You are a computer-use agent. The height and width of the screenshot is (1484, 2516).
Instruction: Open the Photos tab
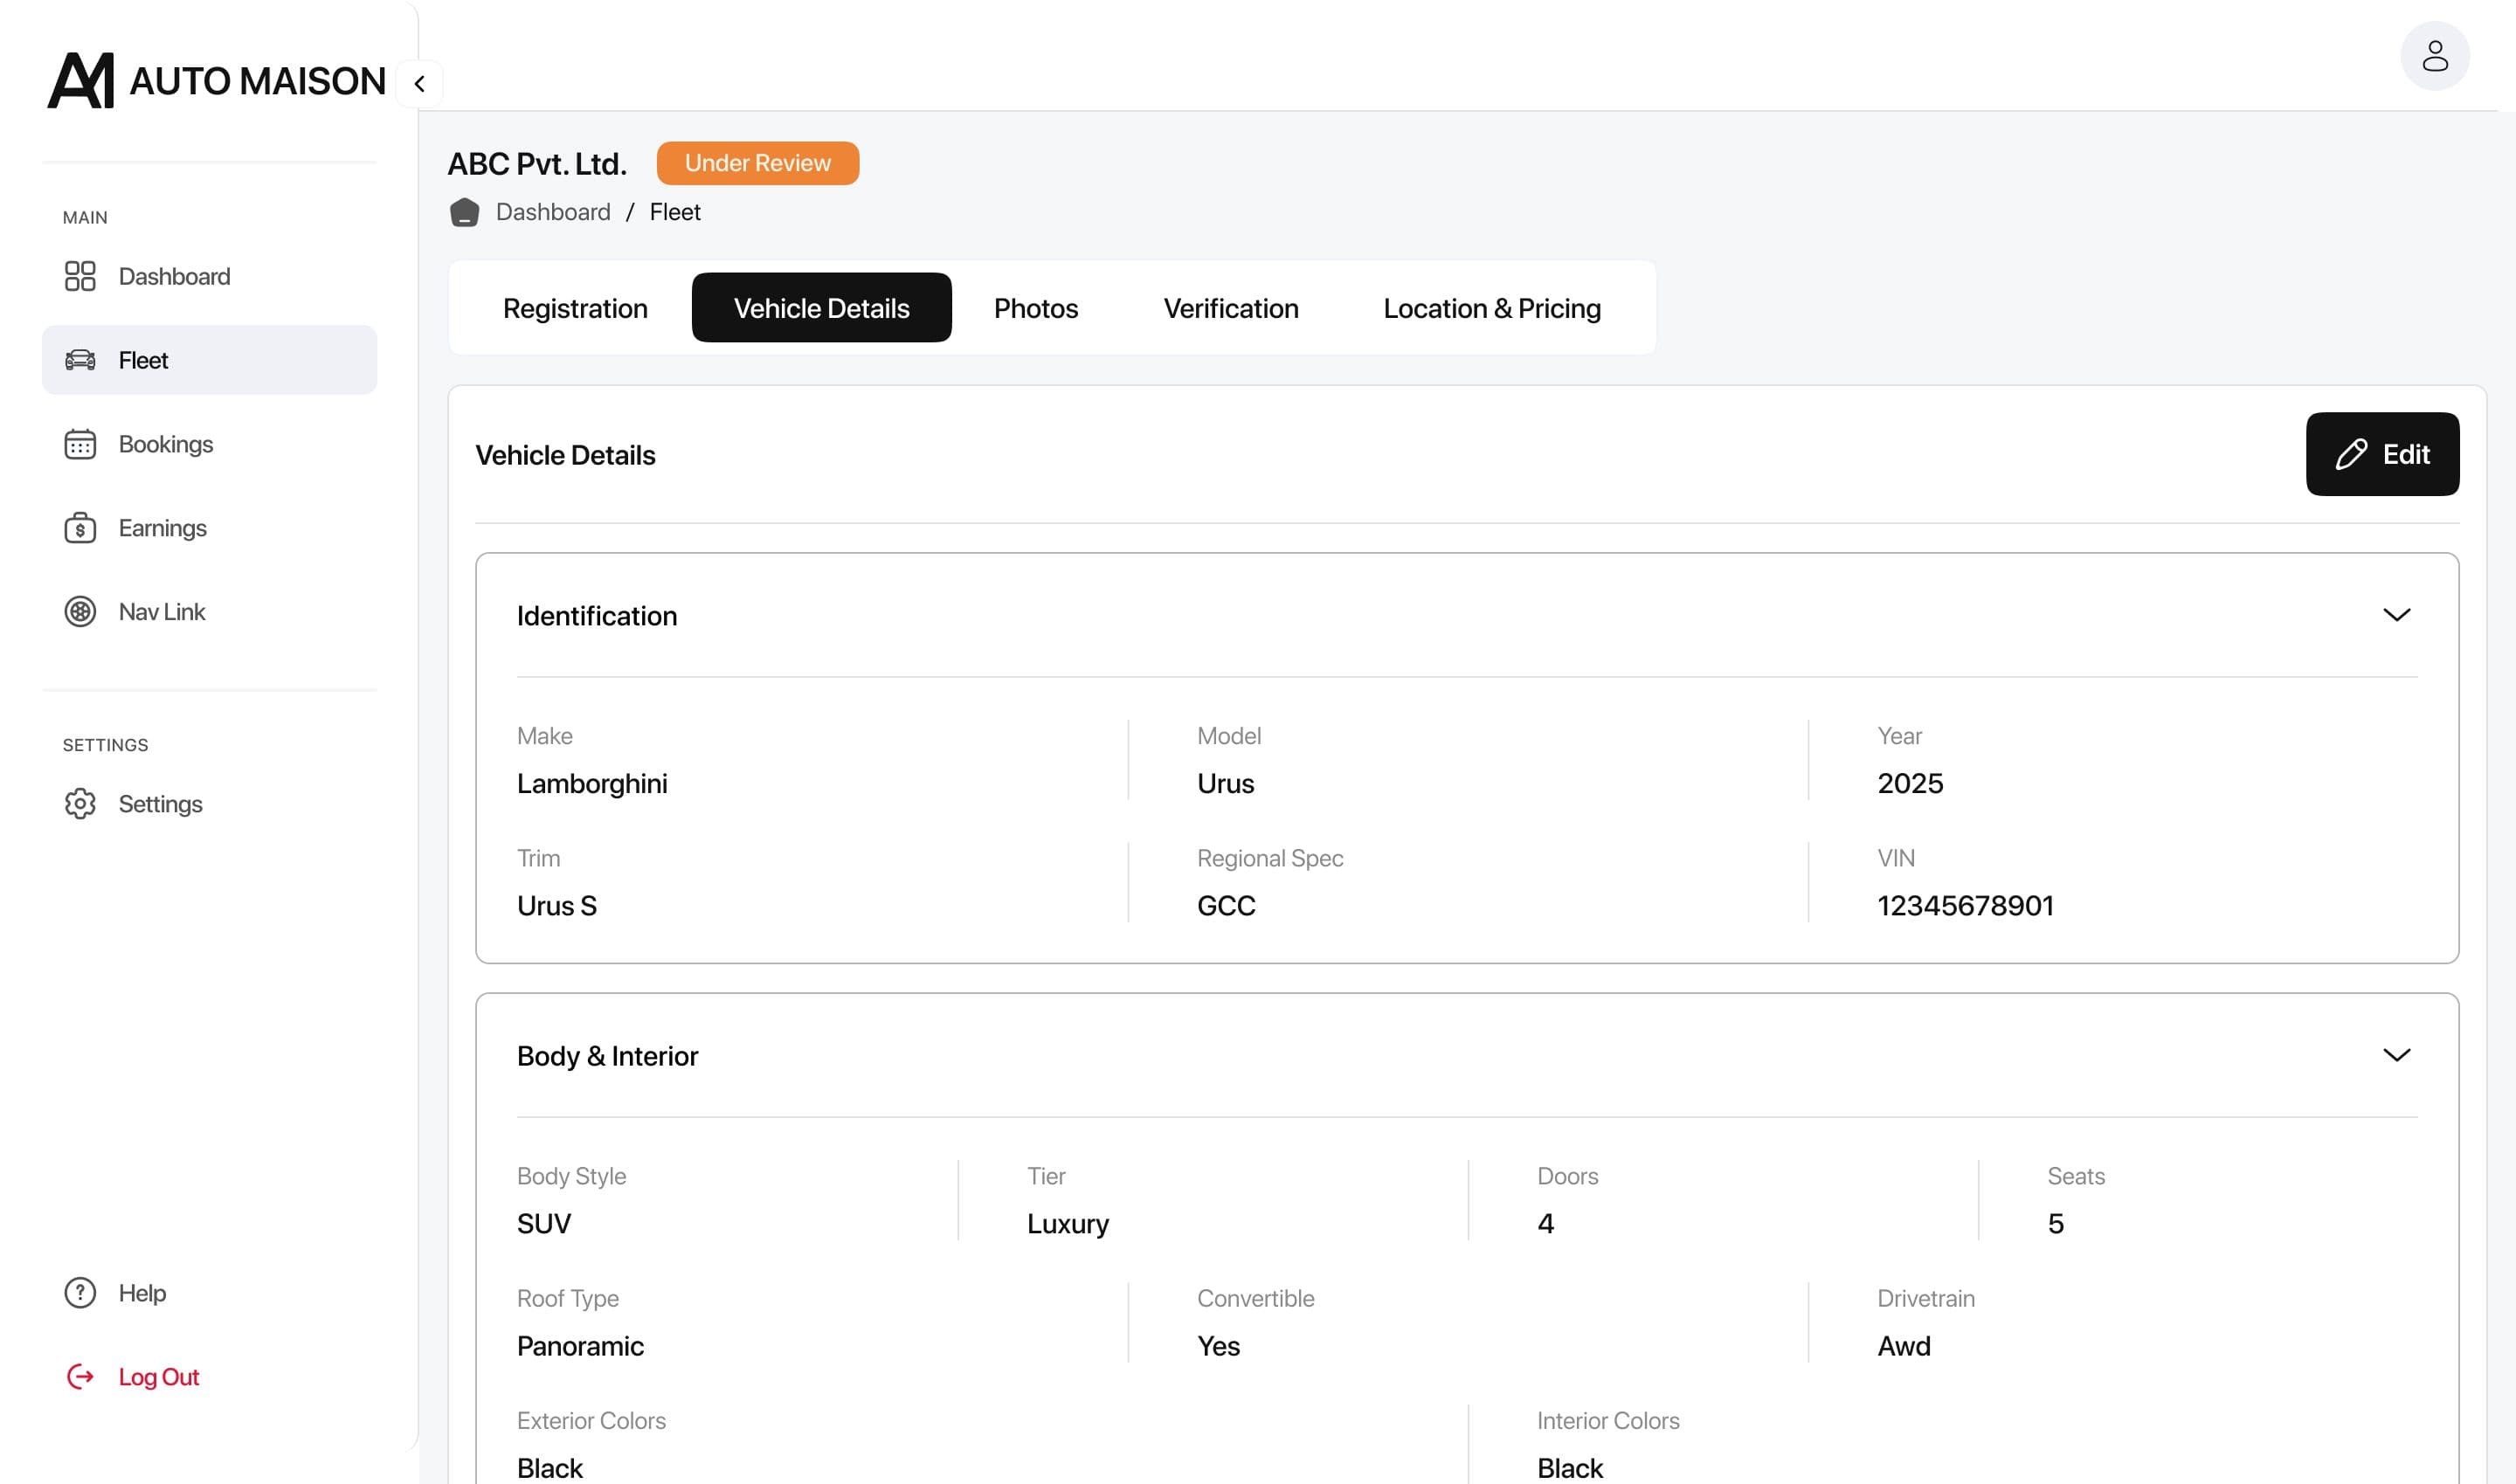(x=1035, y=308)
